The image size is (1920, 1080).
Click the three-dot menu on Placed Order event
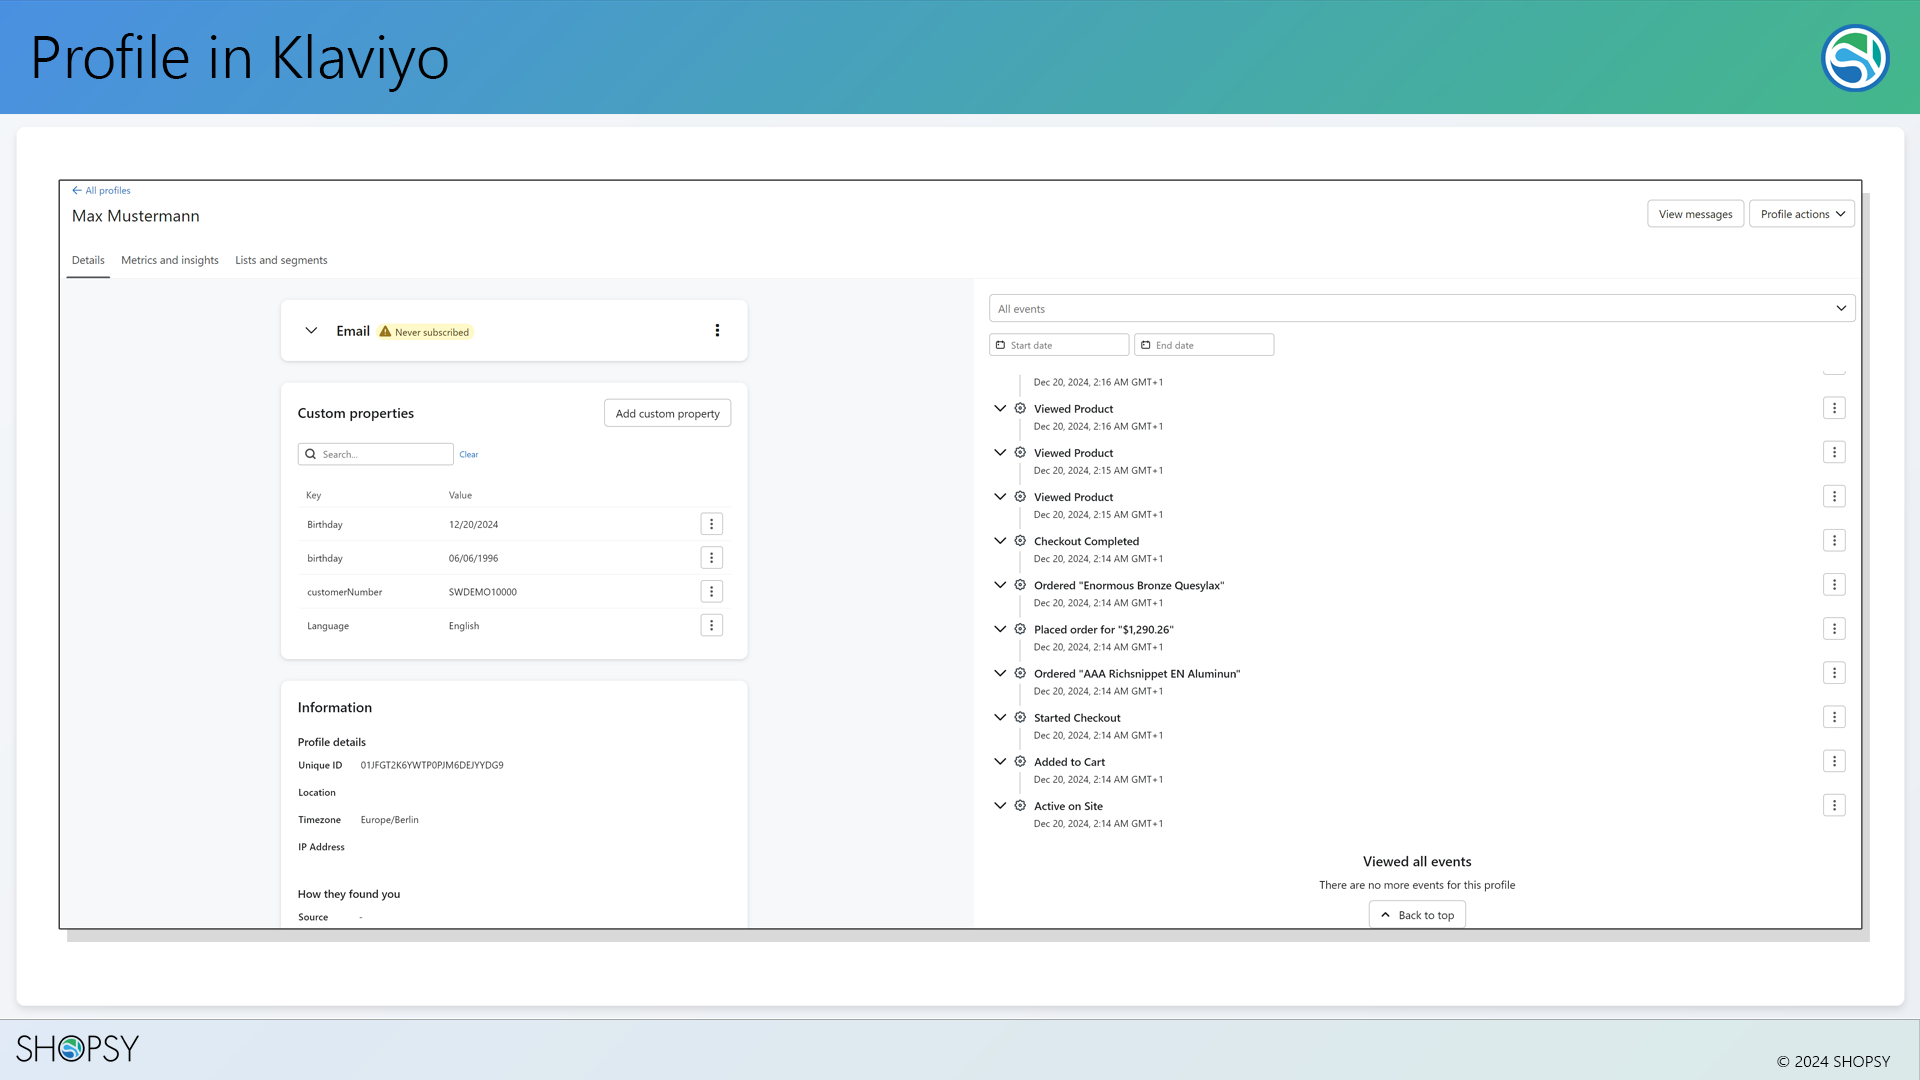[x=1834, y=629]
